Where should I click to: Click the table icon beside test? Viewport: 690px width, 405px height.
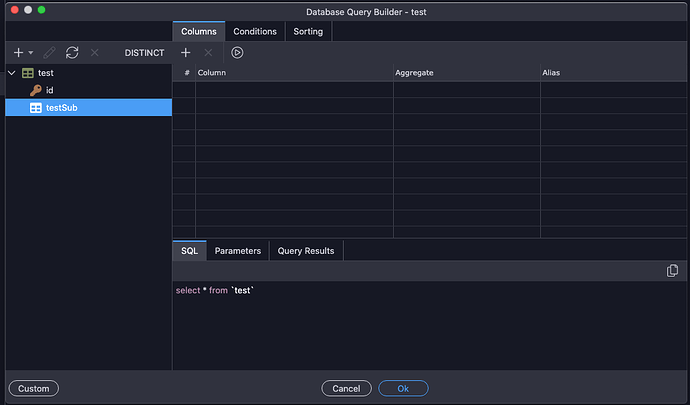point(28,73)
